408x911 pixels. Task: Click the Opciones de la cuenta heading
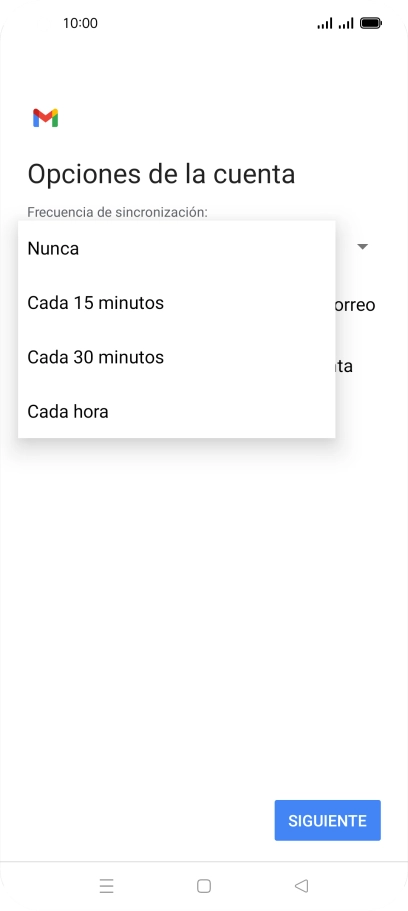[161, 174]
